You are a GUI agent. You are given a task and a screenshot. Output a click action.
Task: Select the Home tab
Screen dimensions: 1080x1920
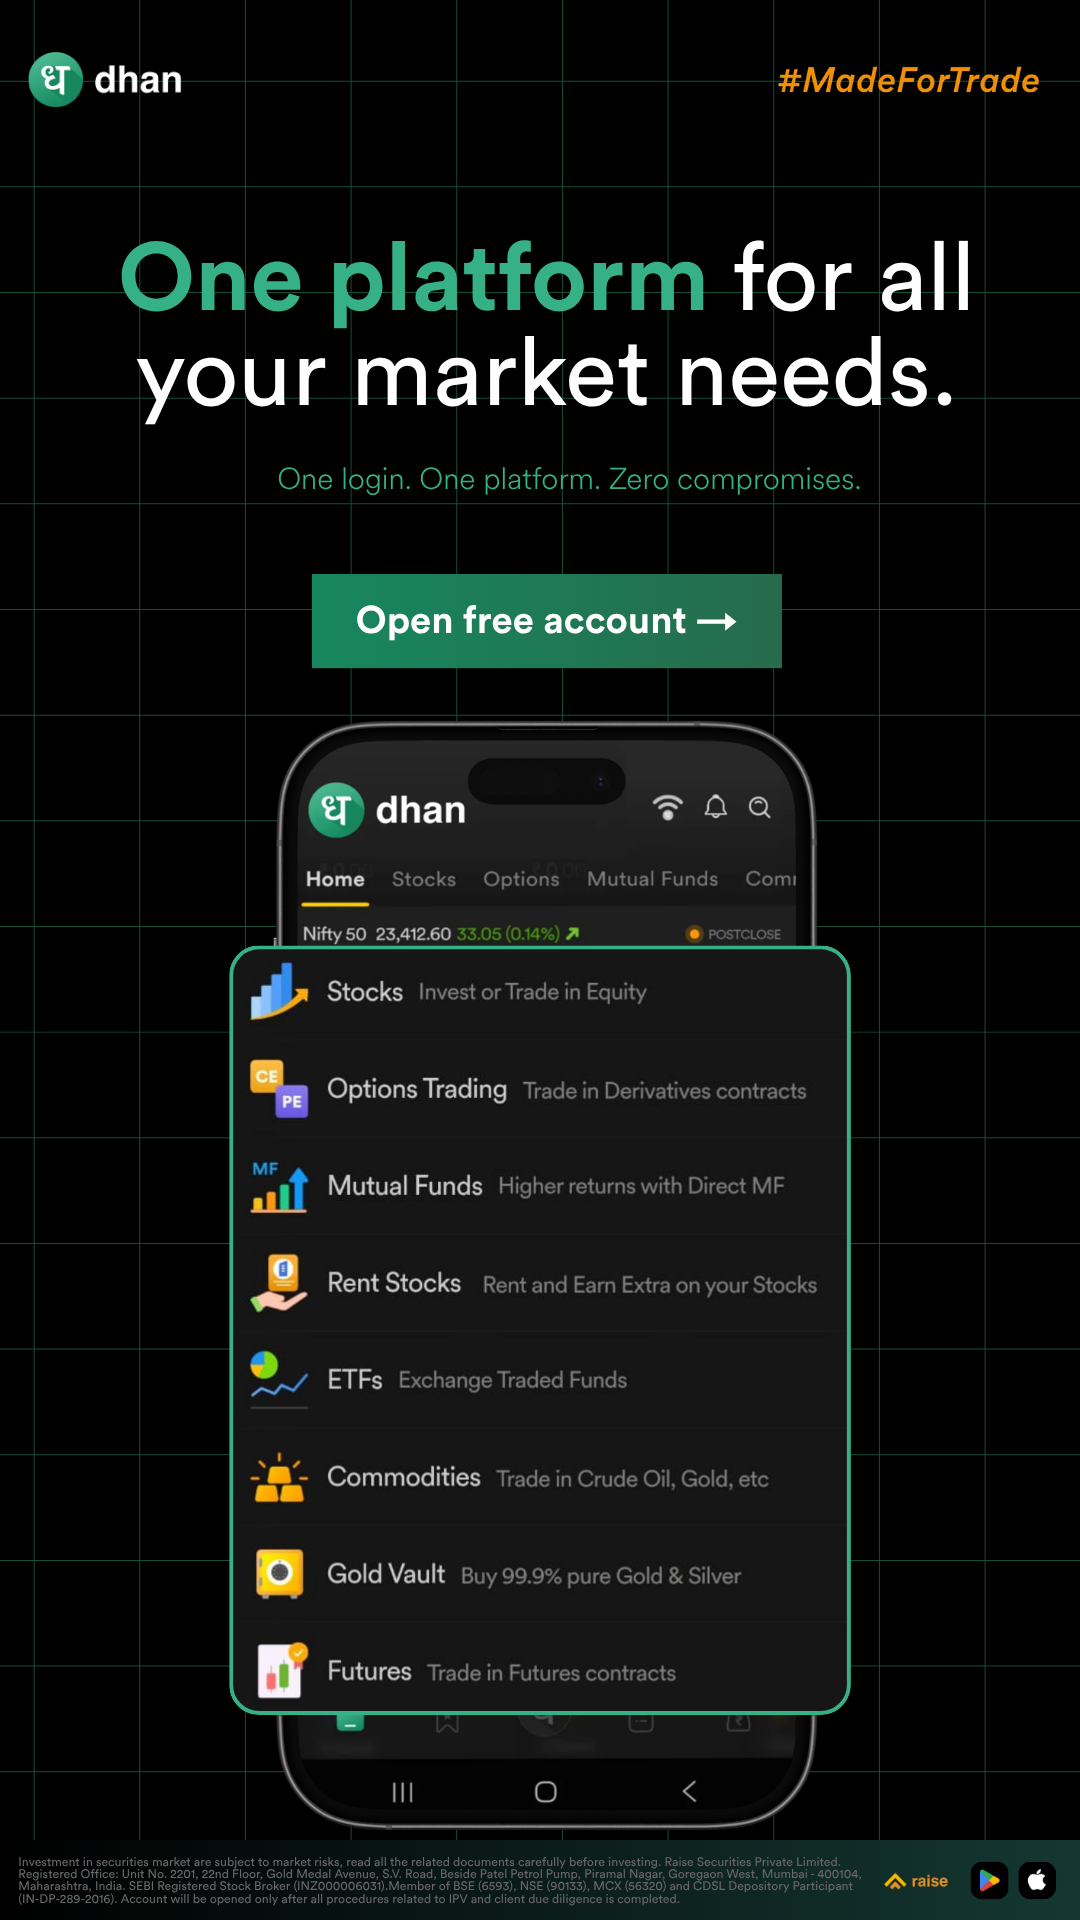[x=335, y=879]
